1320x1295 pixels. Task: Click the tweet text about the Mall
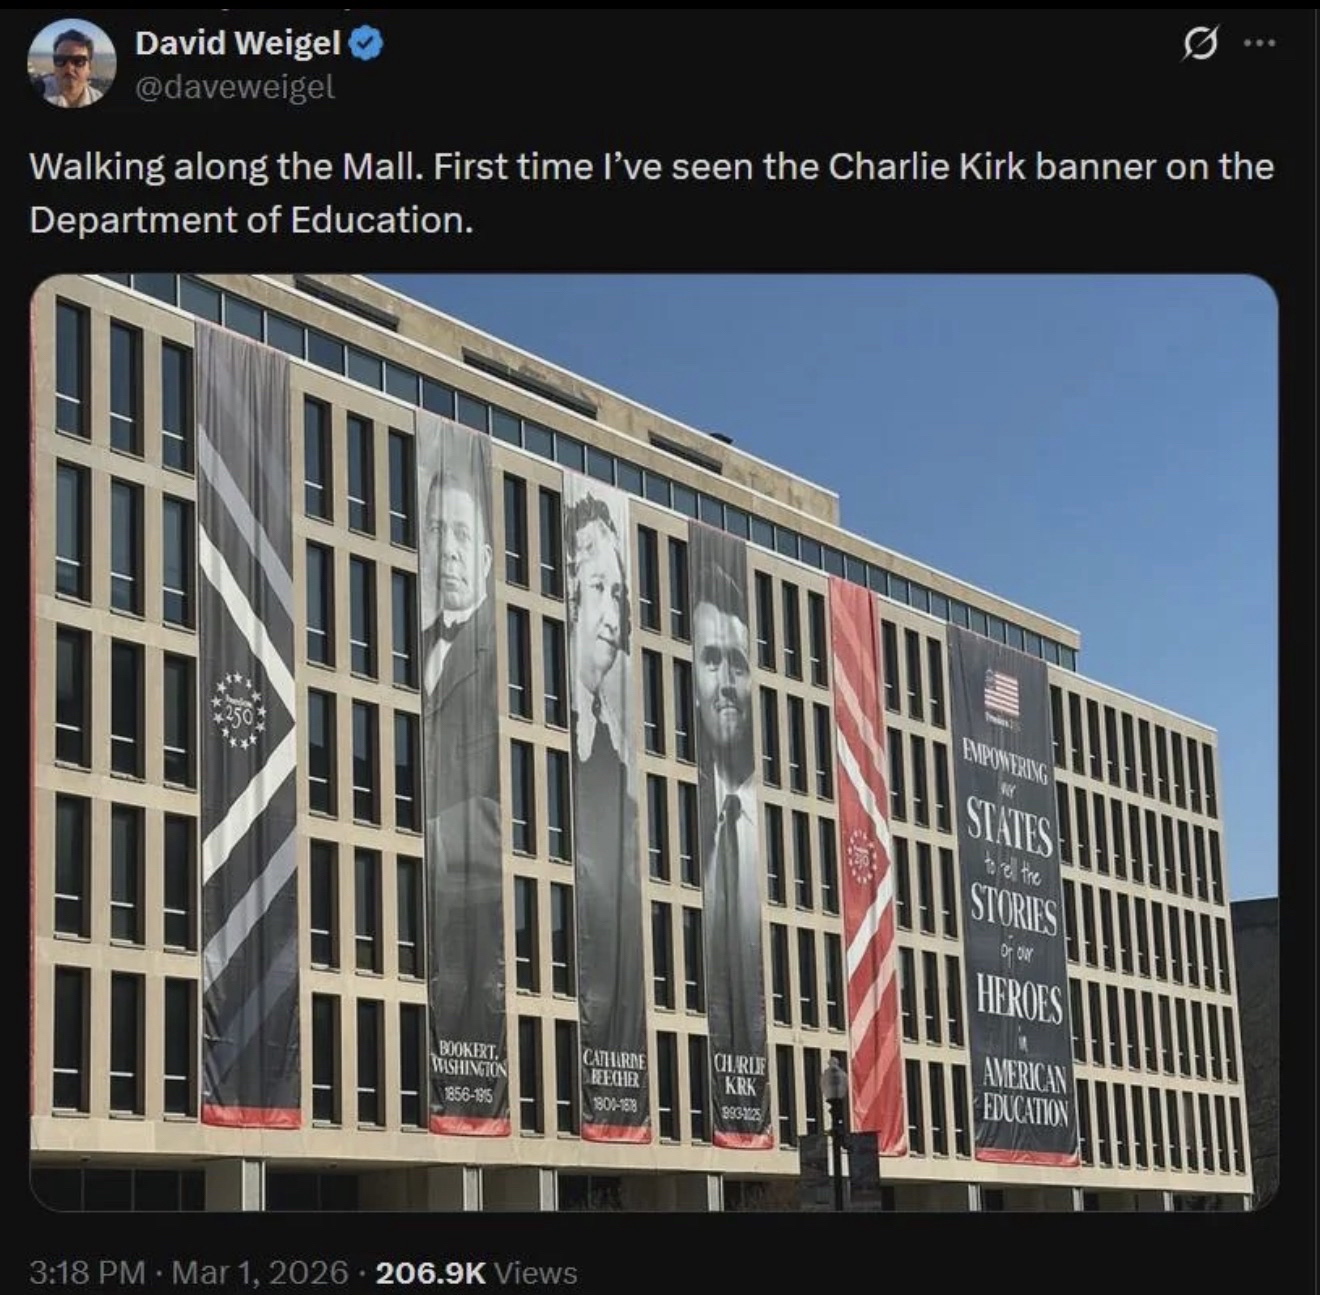[x=651, y=192]
